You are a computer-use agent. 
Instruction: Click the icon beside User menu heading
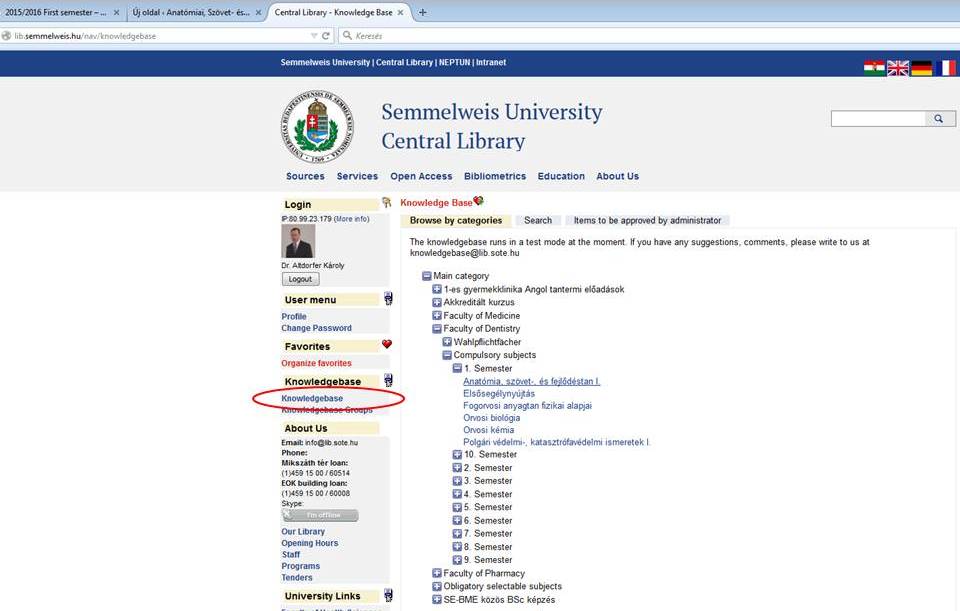point(388,299)
